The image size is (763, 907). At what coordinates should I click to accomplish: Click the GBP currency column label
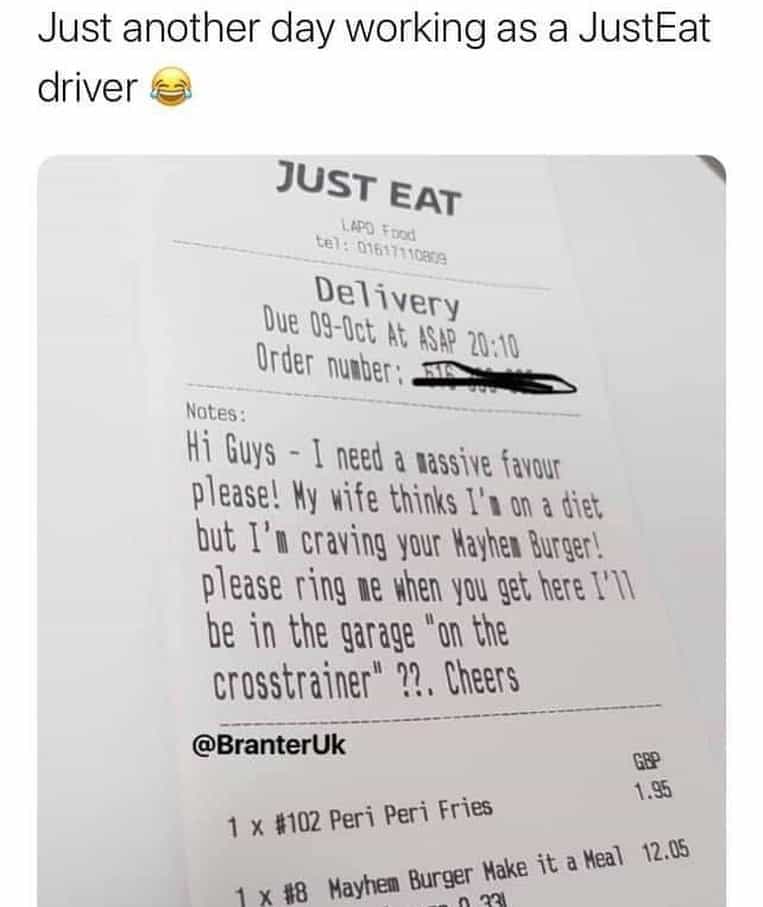coord(646,761)
